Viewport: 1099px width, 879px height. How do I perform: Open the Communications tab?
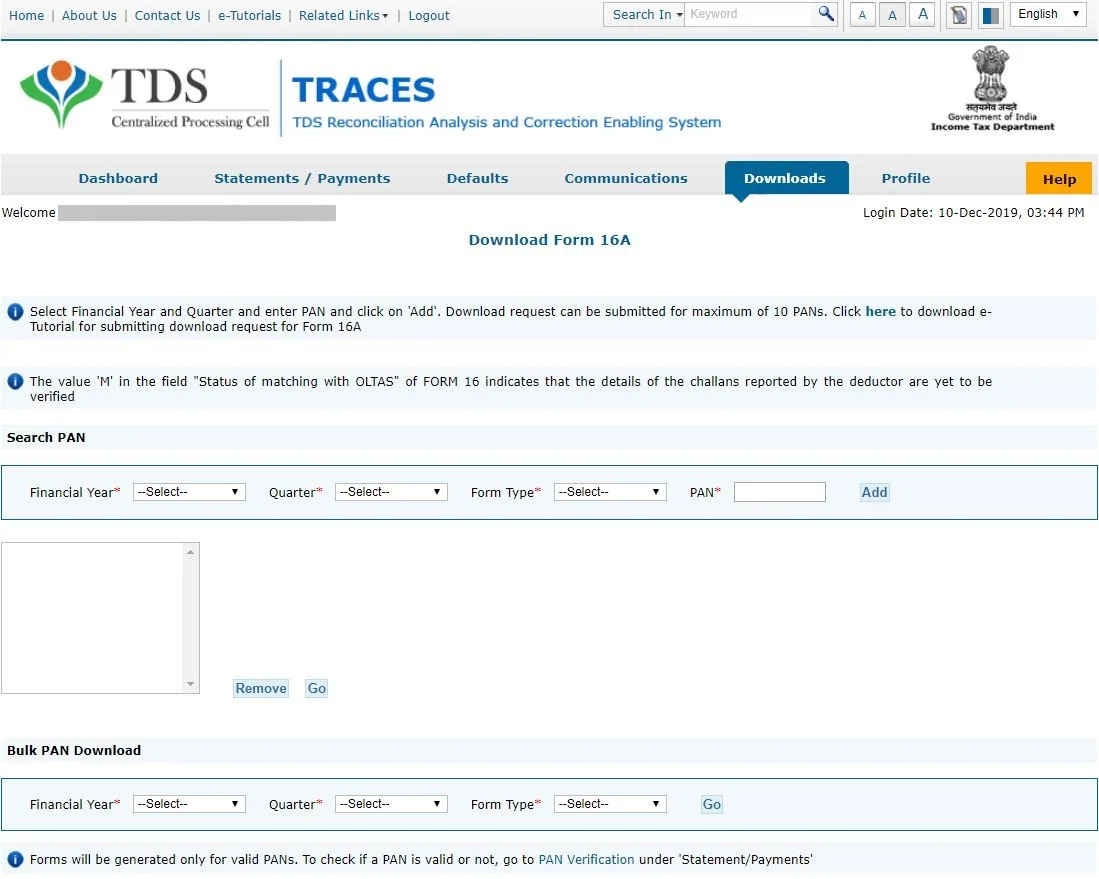626,178
